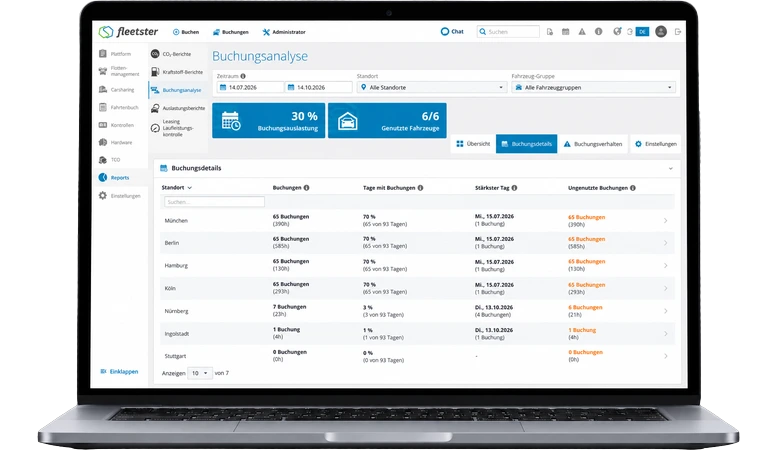Open Flottenmanagement in the sidebar

[x=119, y=71]
